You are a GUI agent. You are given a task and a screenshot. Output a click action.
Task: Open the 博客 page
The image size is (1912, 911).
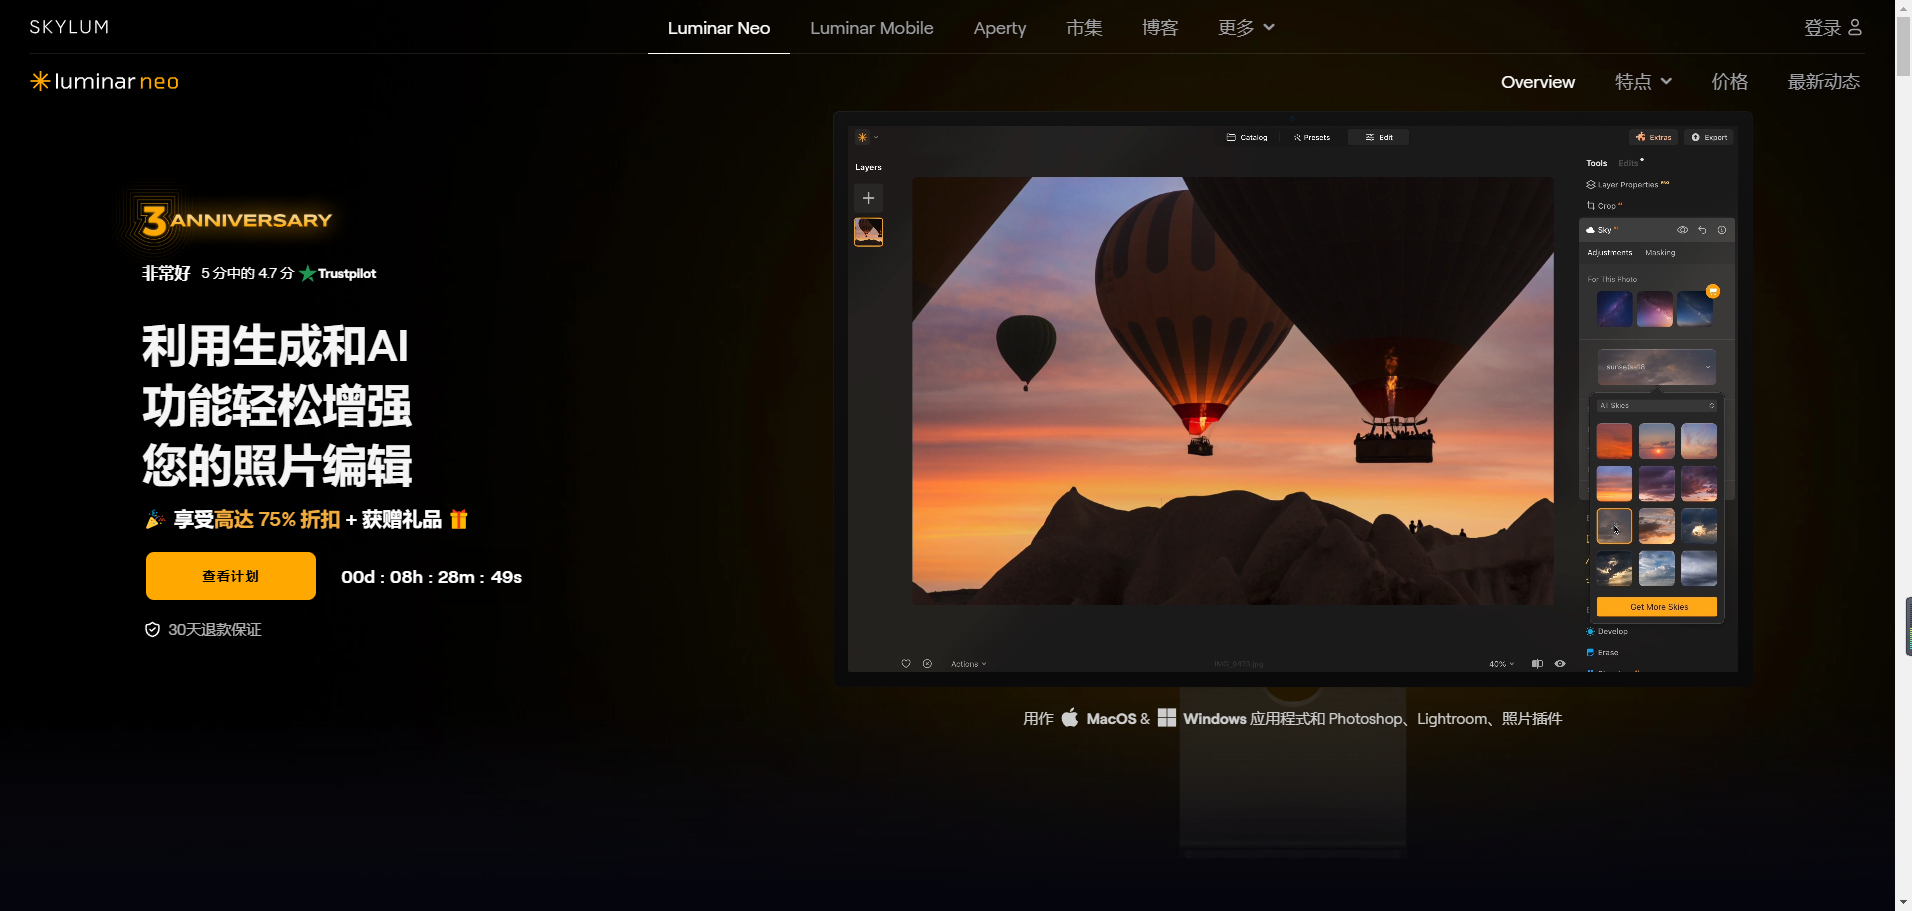pos(1160,28)
